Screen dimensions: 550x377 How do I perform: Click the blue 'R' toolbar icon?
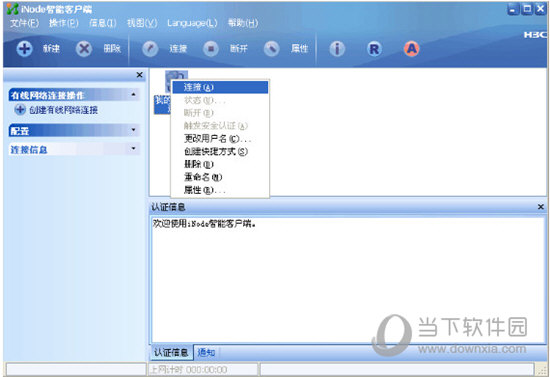pyautogui.click(x=374, y=49)
